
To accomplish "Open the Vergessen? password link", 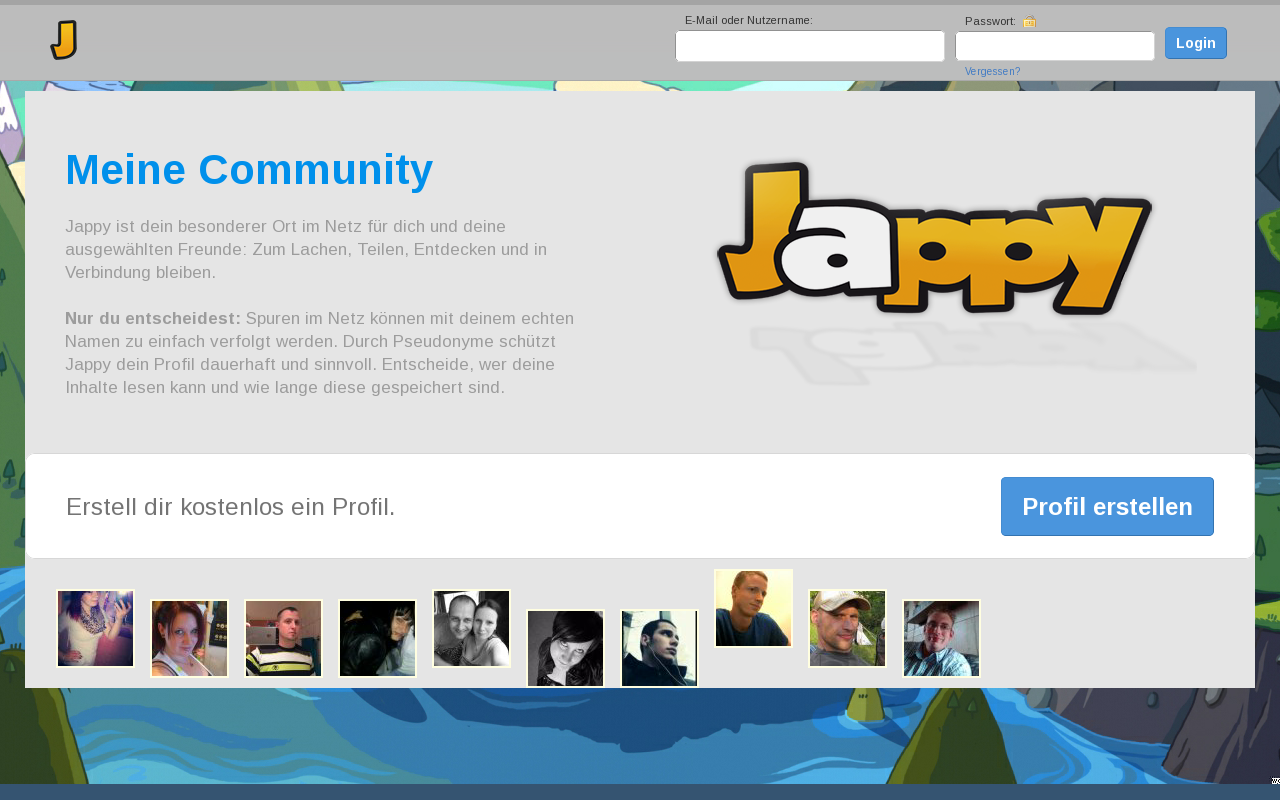I will 992,71.
